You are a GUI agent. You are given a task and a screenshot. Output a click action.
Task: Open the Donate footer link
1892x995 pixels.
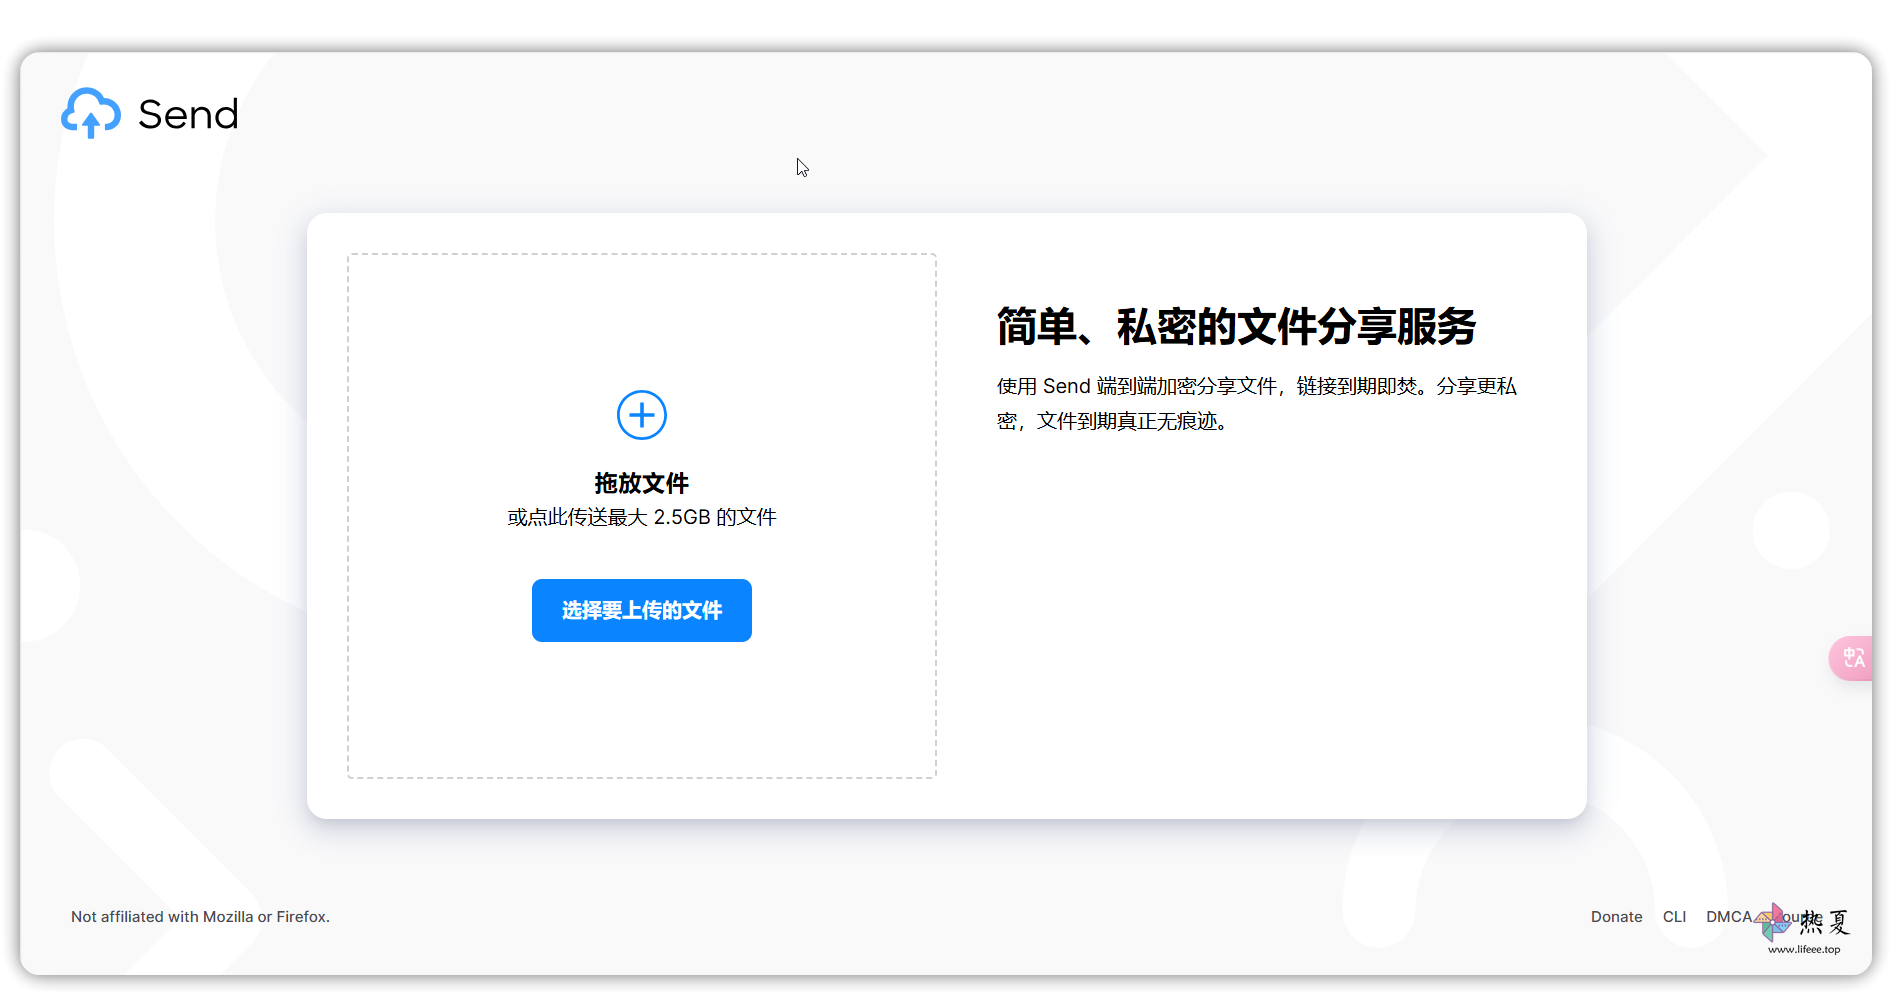click(1616, 917)
